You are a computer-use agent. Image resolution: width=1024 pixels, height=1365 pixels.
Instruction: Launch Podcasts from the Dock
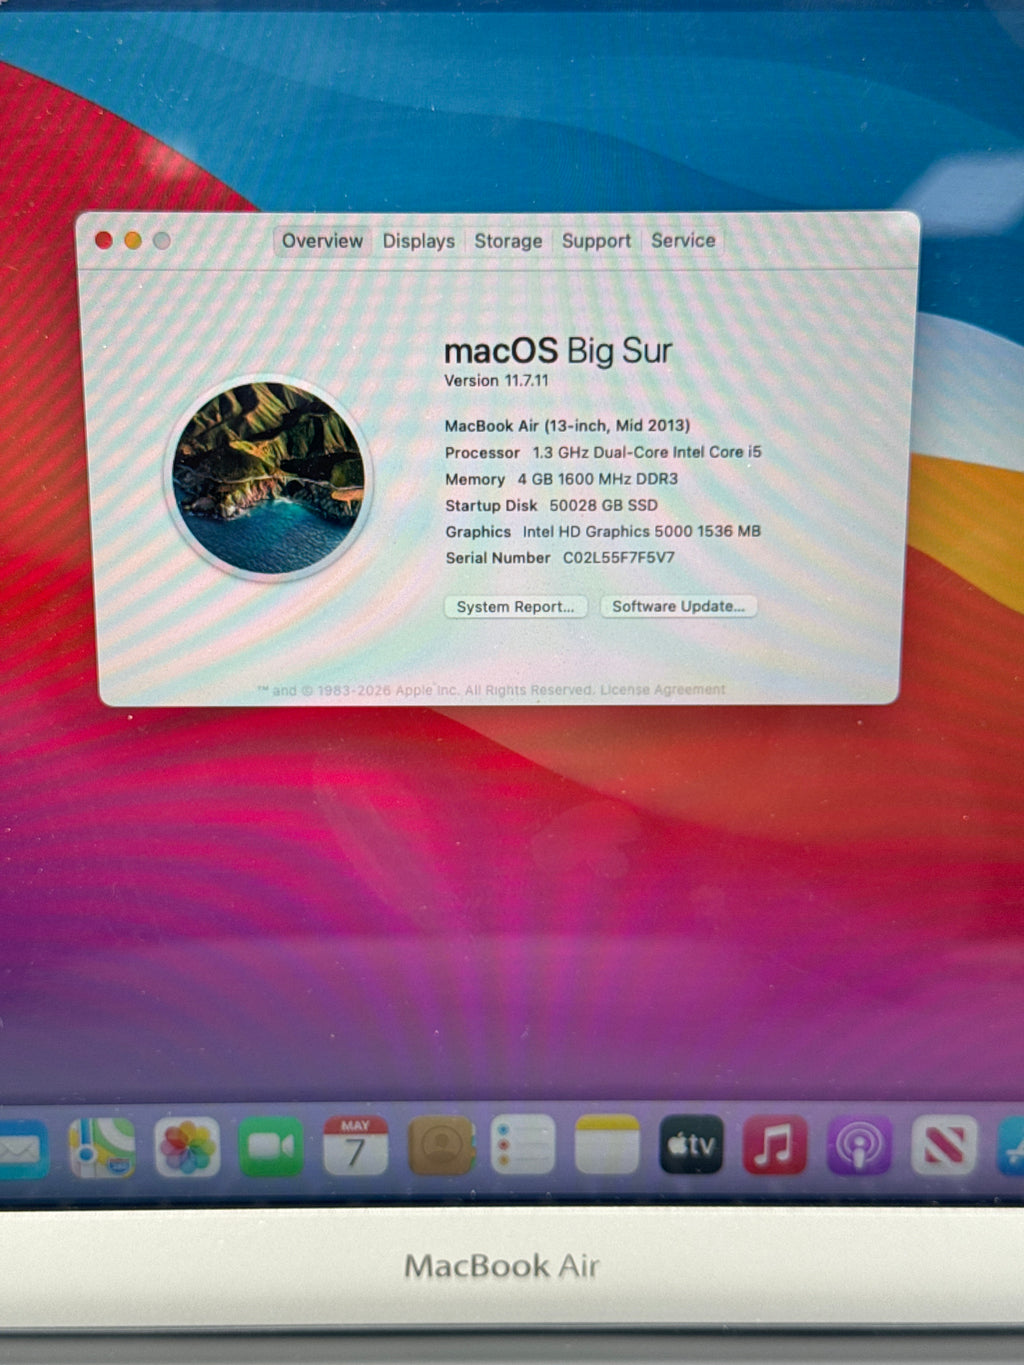click(859, 1146)
